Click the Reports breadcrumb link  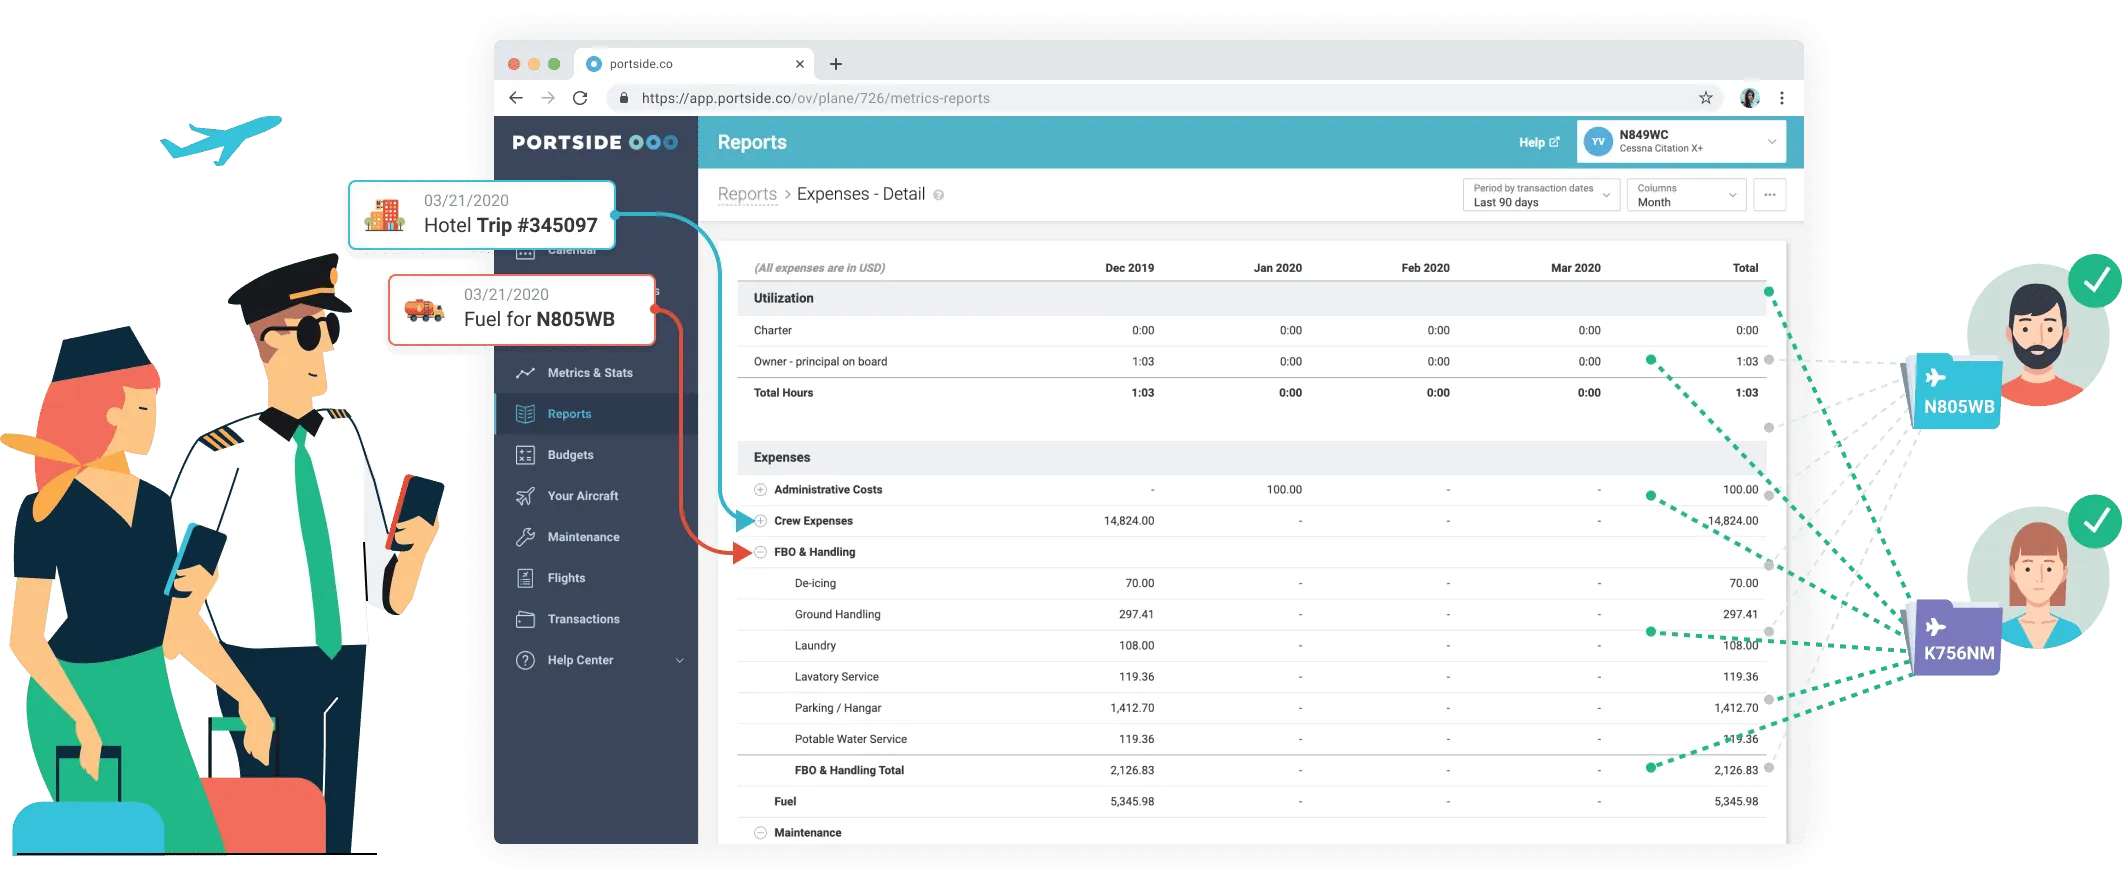(747, 194)
